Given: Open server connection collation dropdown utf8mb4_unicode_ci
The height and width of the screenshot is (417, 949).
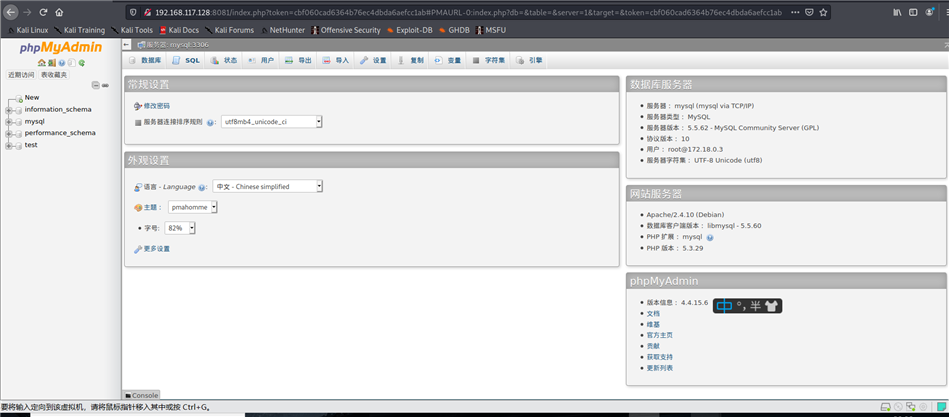Looking at the screenshot, I should (272, 122).
